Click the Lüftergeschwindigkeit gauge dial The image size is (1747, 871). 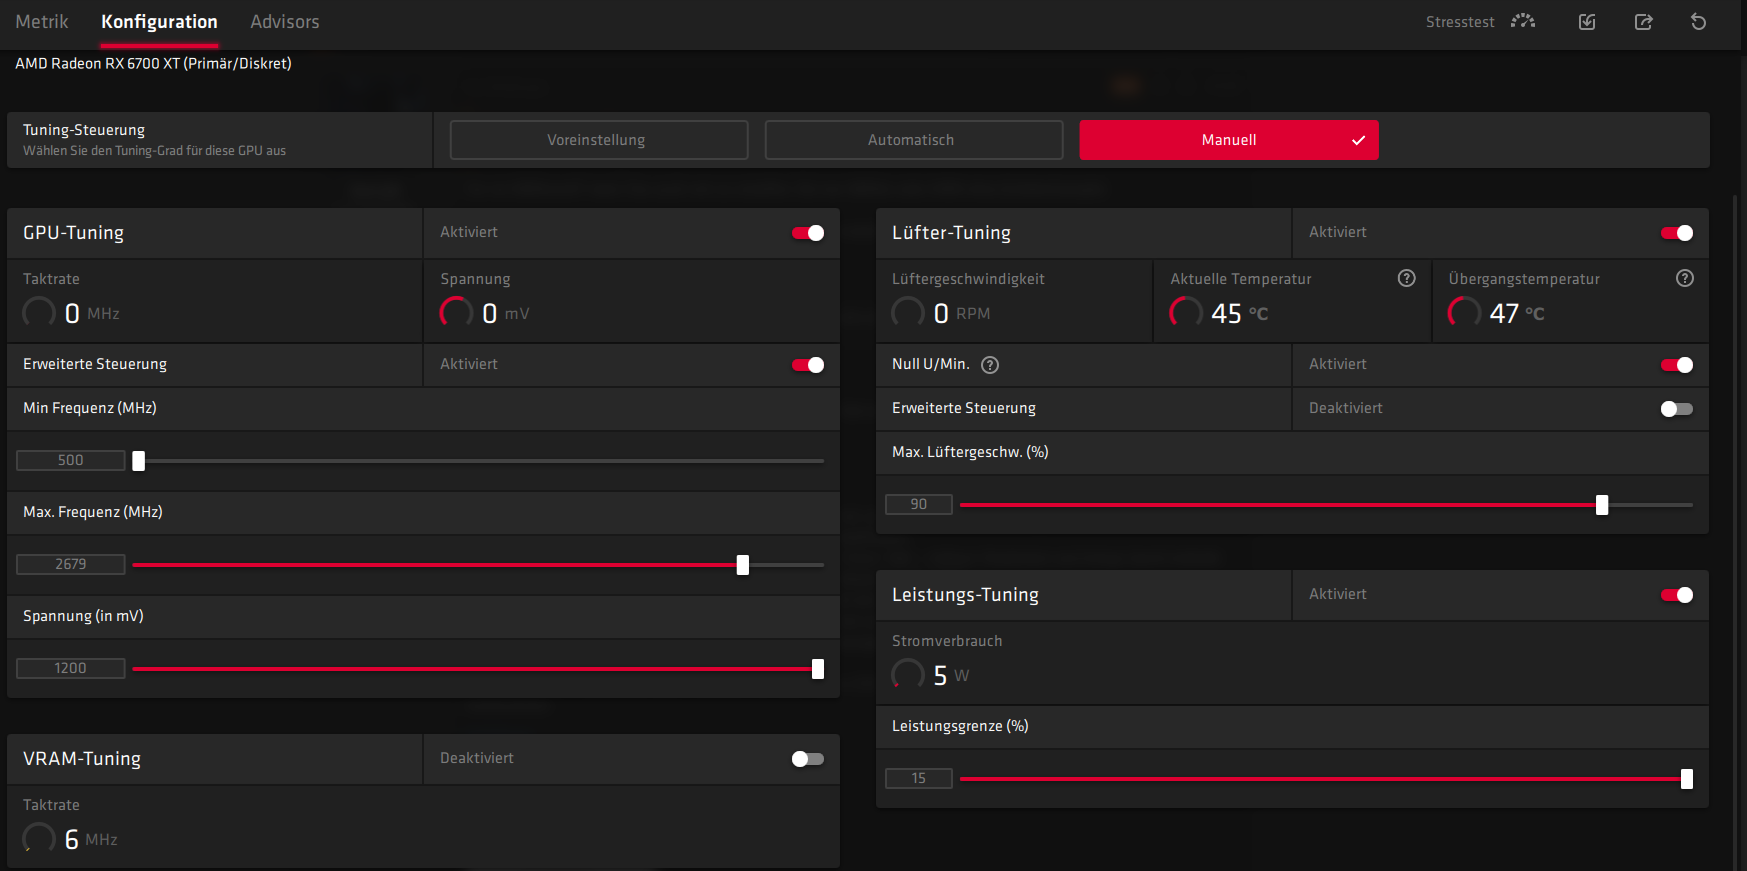908,313
